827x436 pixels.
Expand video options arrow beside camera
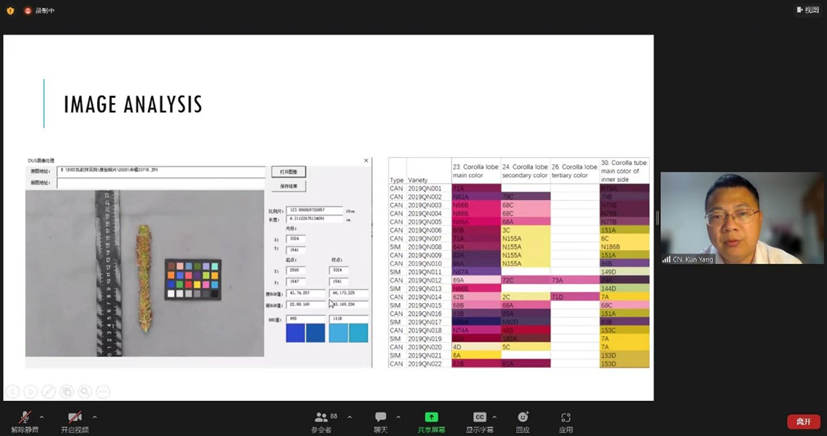click(x=95, y=417)
